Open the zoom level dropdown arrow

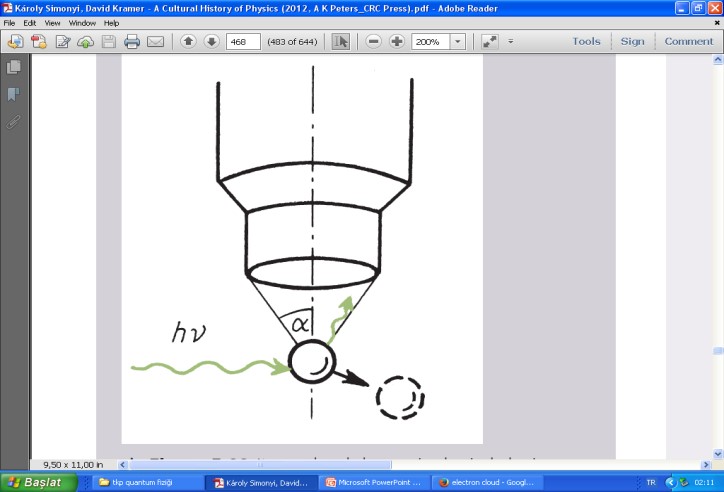[458, 42]
